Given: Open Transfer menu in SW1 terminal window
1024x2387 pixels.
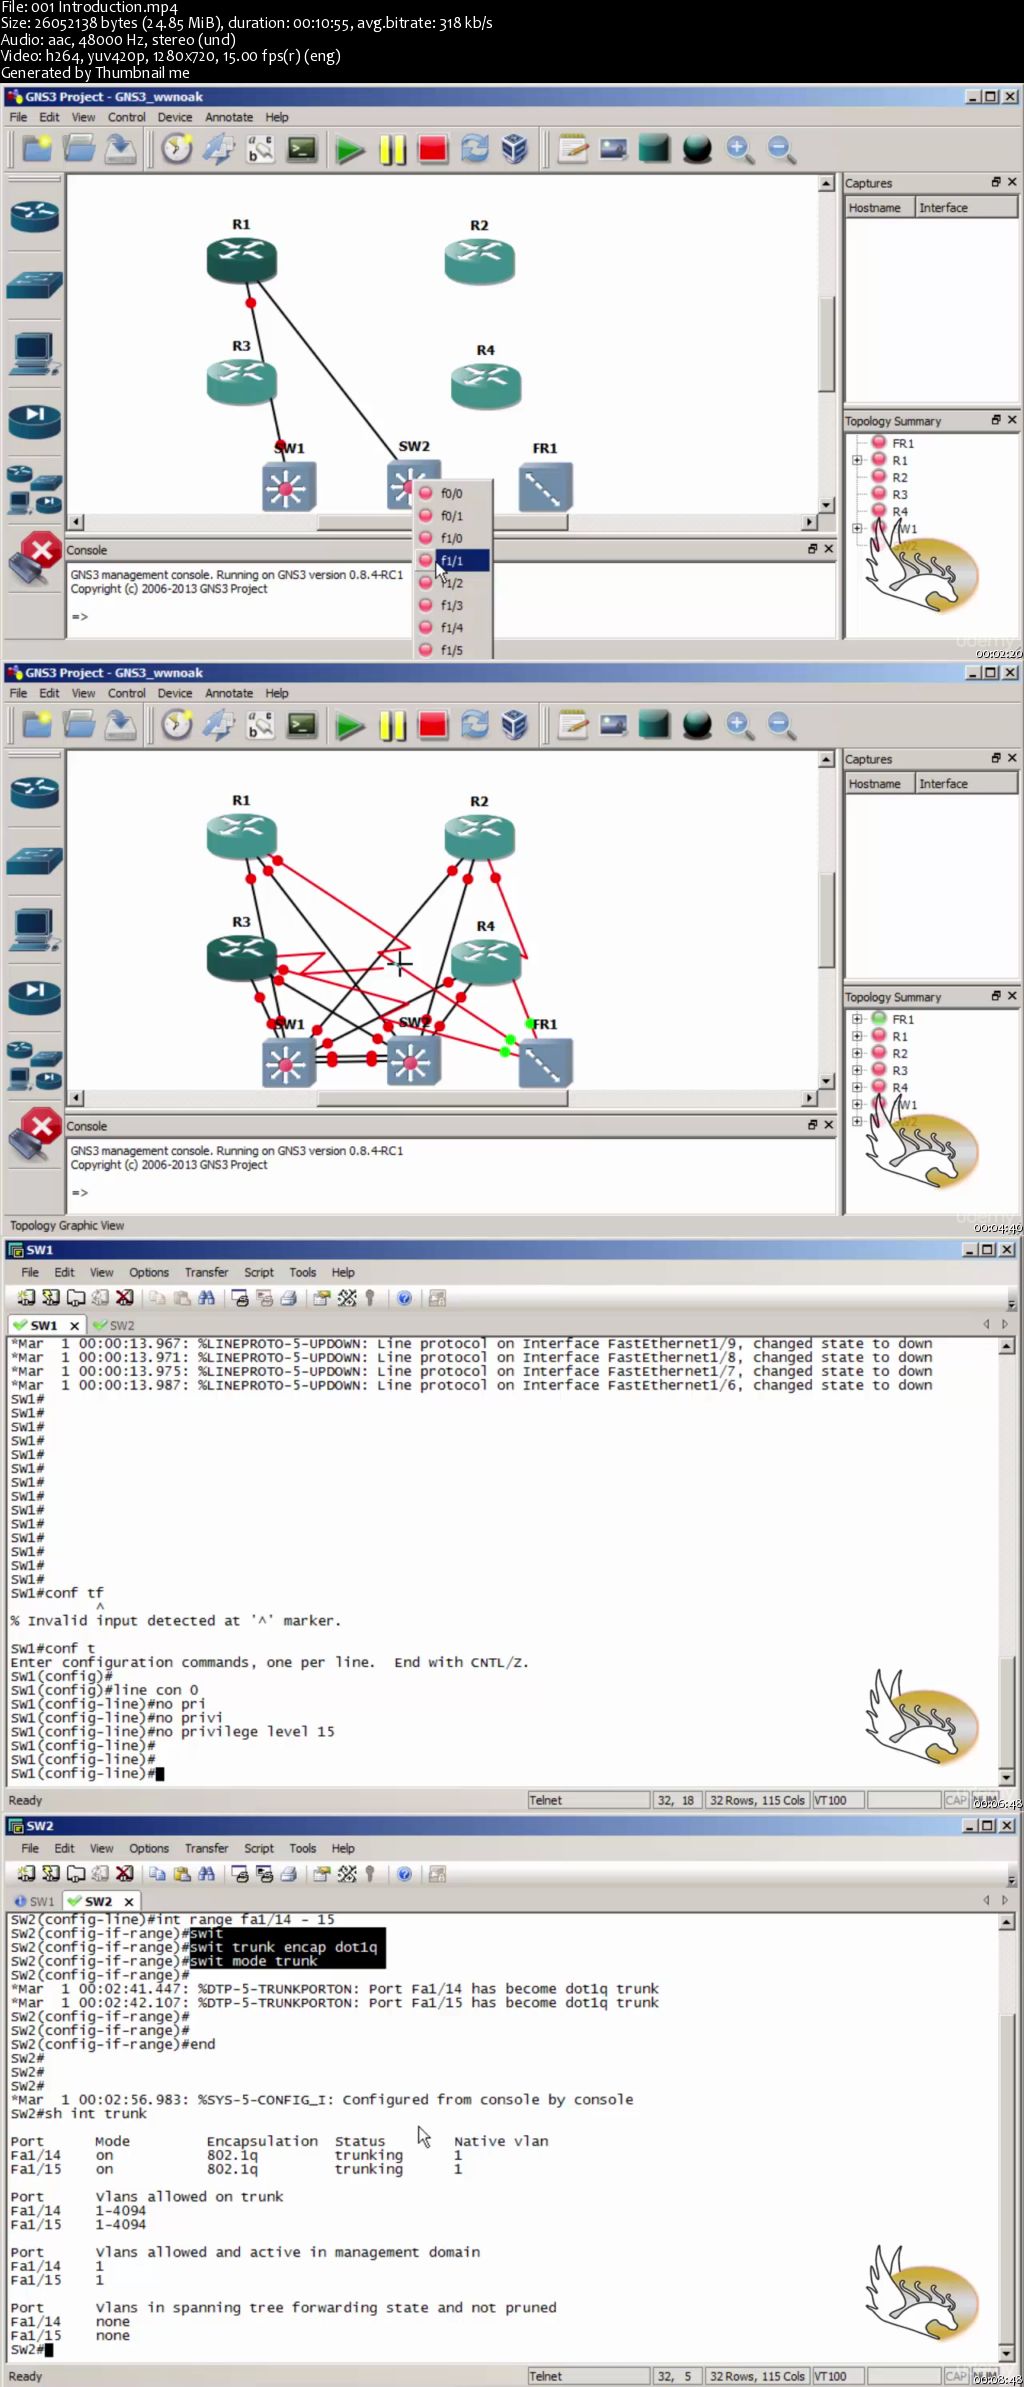Looking at the screenshot, I should (206, 1273).
